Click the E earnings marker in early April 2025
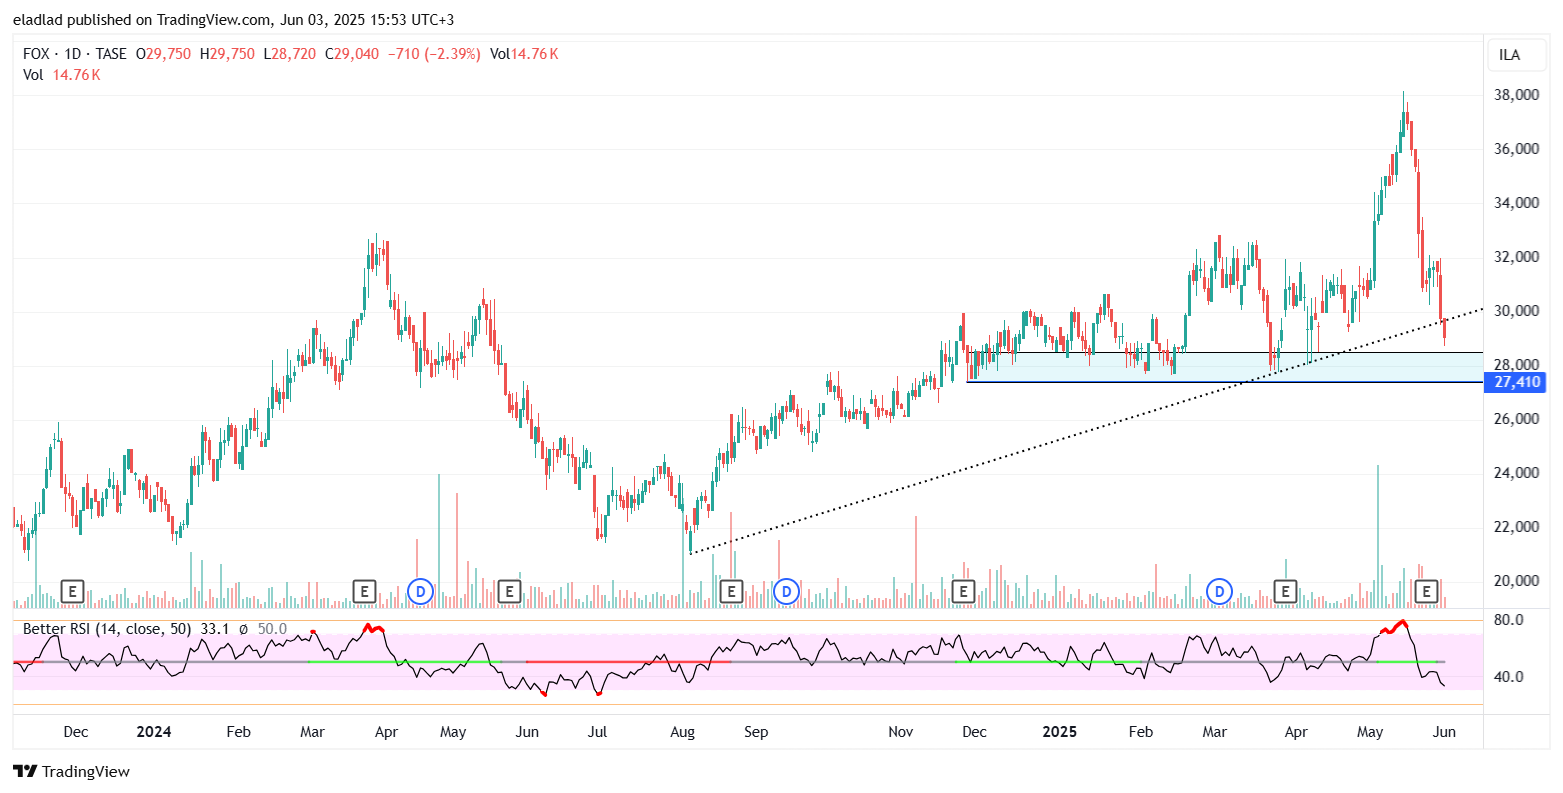This screenshot has height=793, width=1563. point(1284,591)
